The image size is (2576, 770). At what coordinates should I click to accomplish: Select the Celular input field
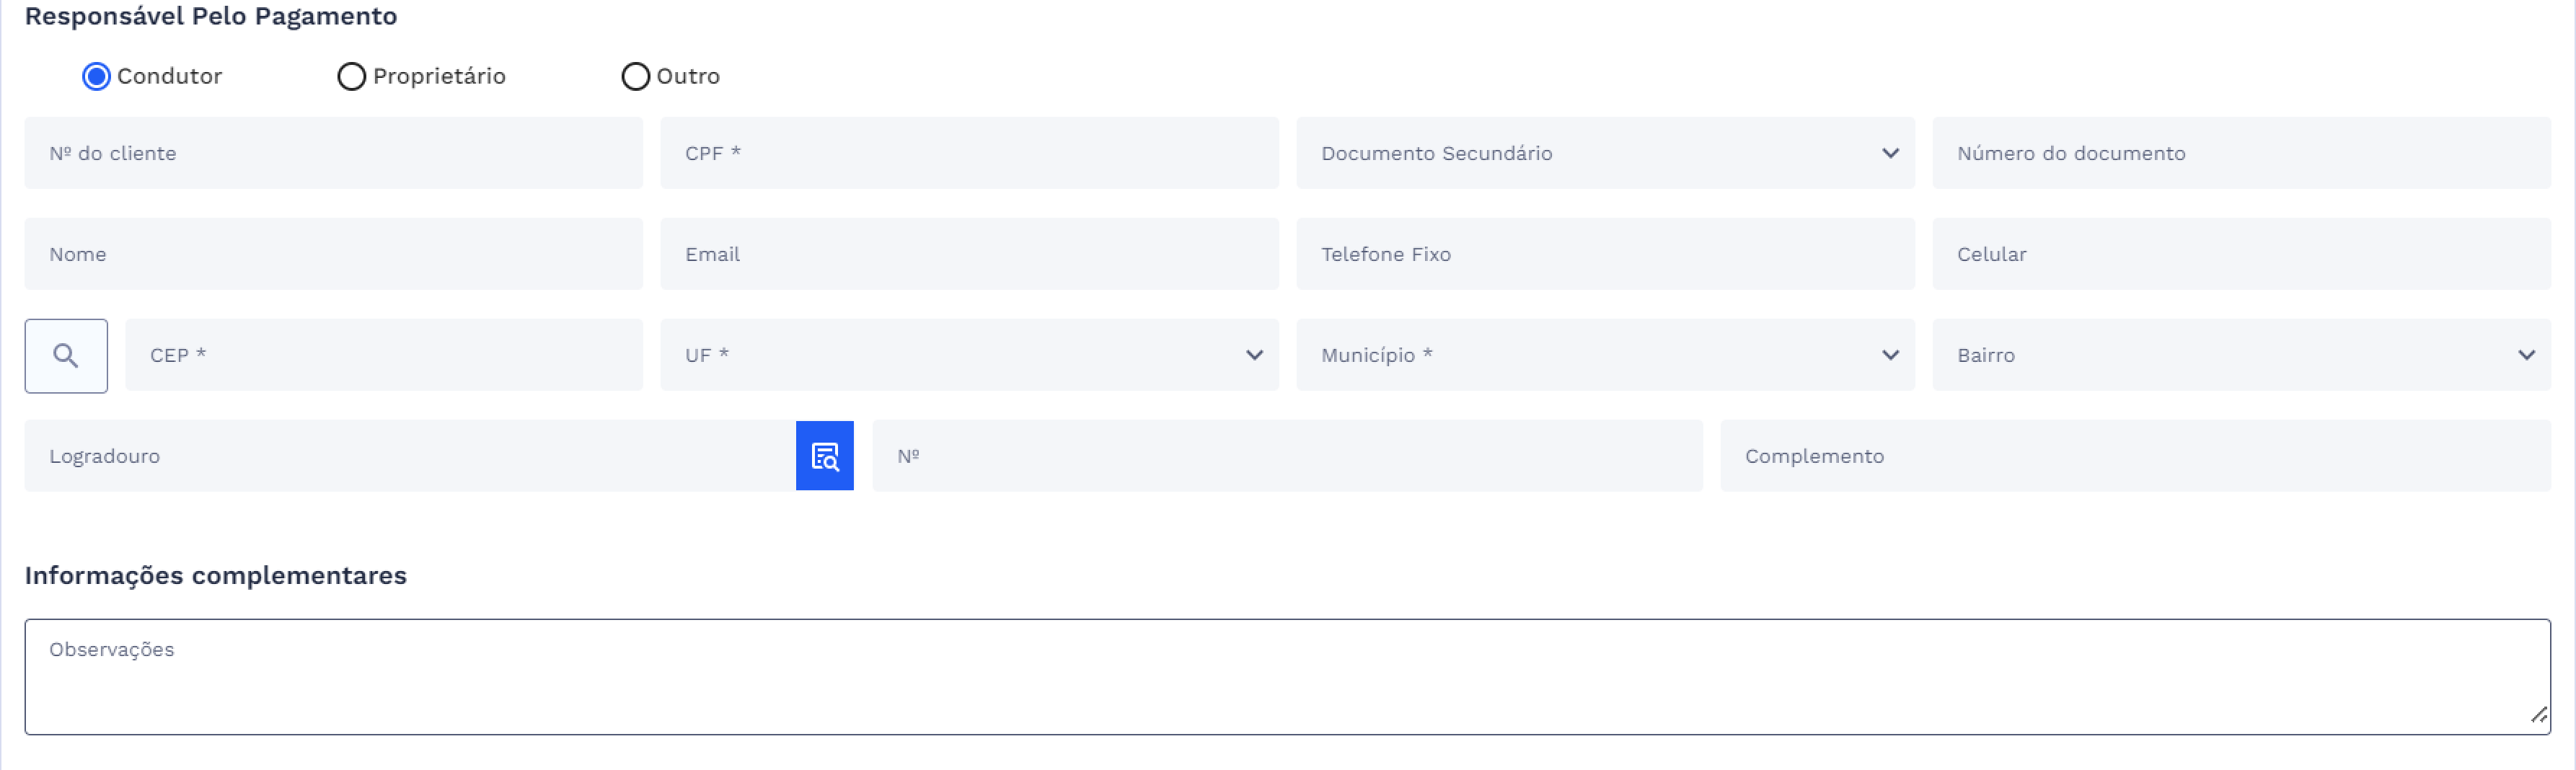coord(2240,254)
